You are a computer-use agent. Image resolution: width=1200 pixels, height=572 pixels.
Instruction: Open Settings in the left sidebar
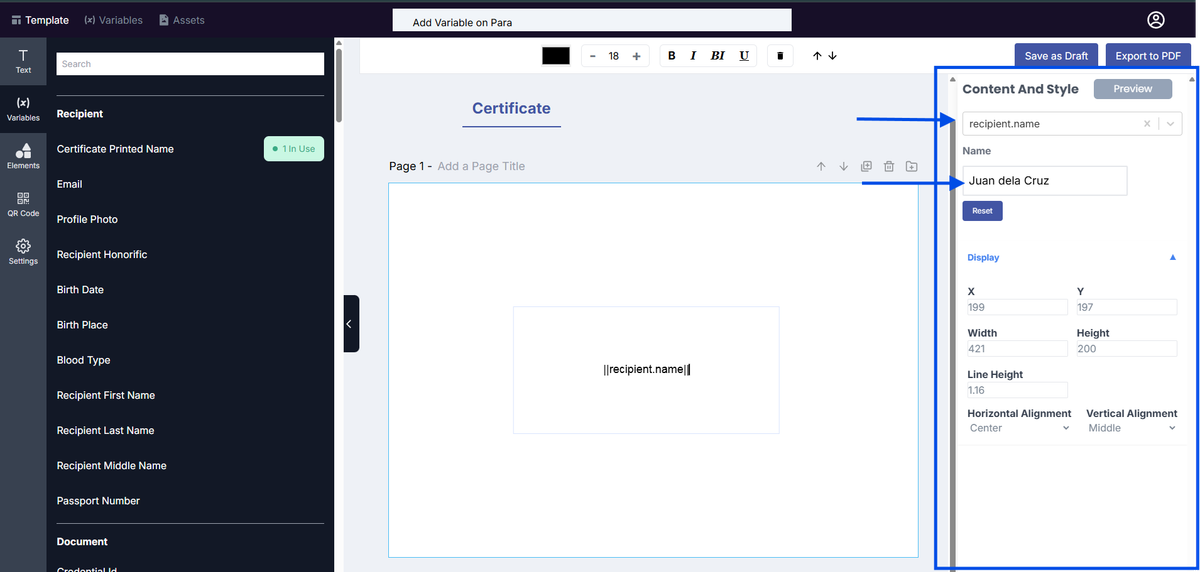click(x=23, y=252)
